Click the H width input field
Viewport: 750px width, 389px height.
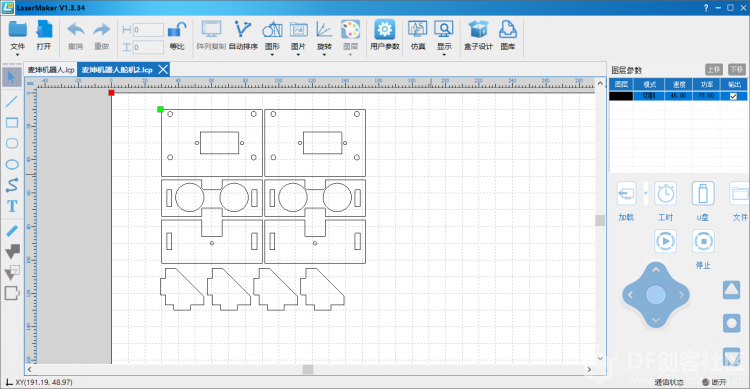tap(148, 30)
